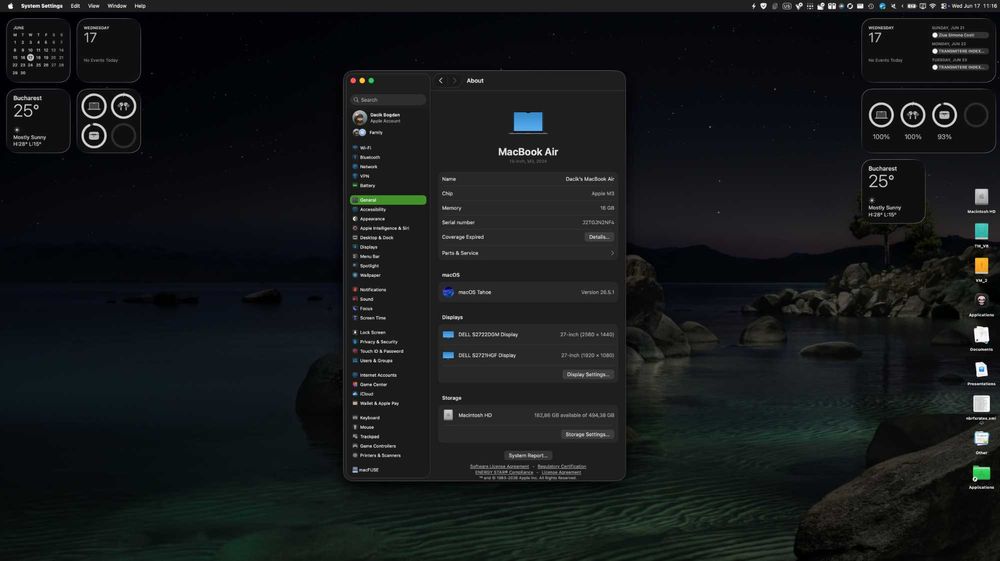Select Network in the settings sidebar
The width and height of the screenshot is (1000, 561).
click(388, 166)
